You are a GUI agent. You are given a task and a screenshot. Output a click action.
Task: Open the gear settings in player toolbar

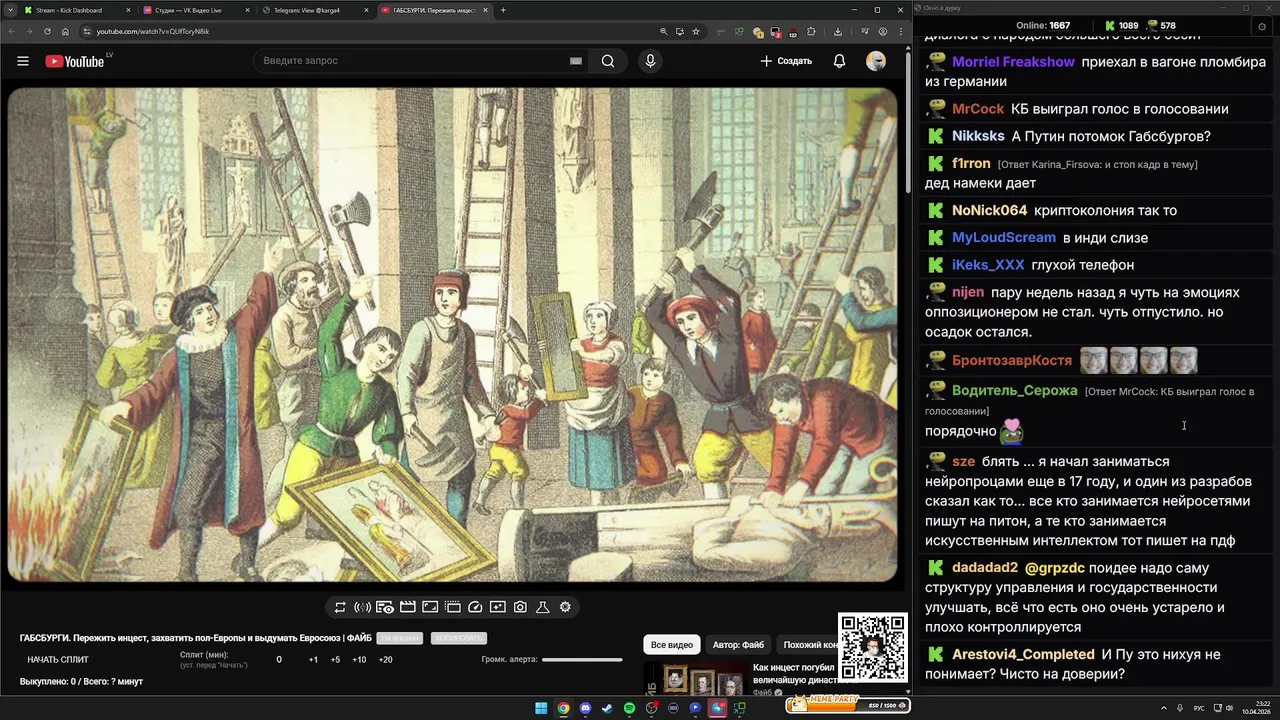pyautogui.click(x=565, y=607)
